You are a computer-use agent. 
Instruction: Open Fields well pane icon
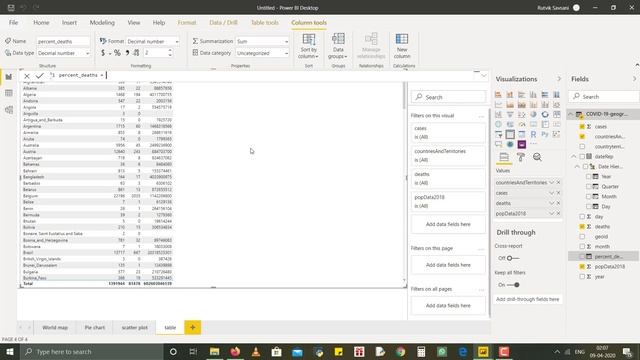coord(504,157)
